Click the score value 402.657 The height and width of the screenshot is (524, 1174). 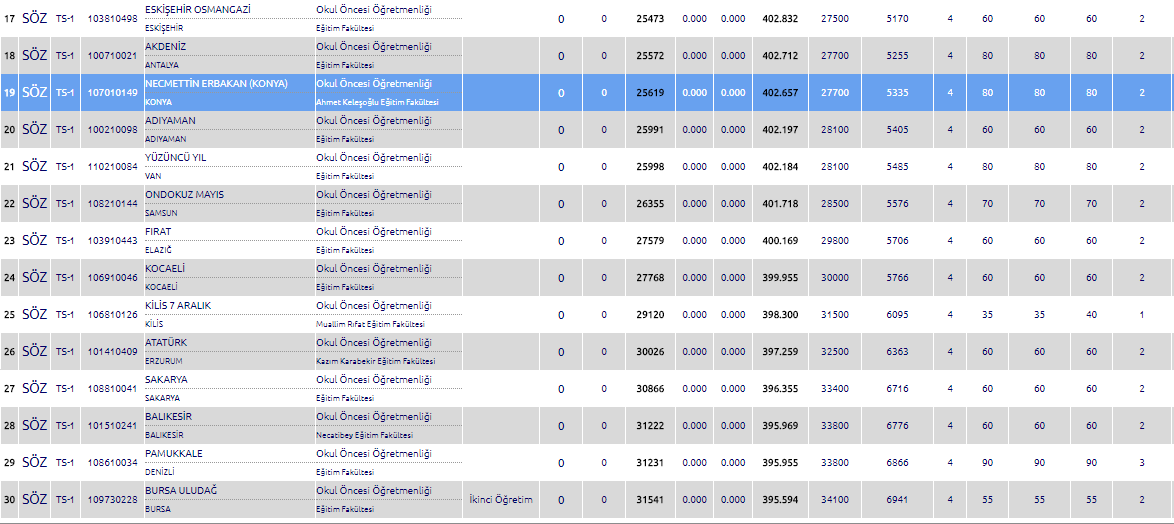click(779, 93)
